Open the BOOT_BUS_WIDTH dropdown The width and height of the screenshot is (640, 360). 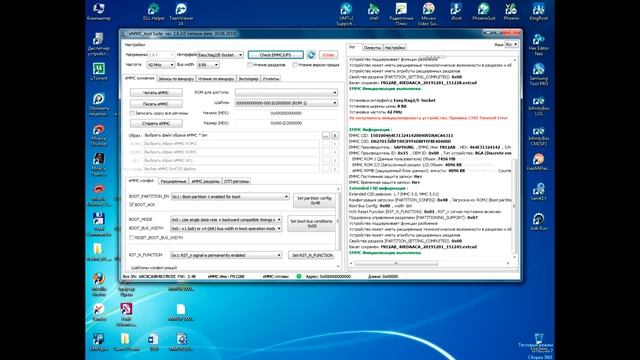[226, 229]
